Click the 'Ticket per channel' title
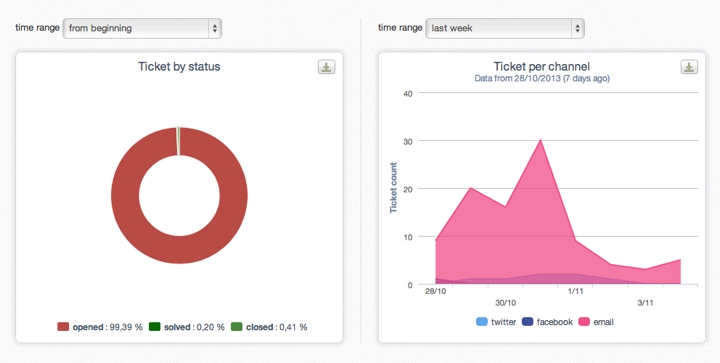Viewport: 720px width, 363px height. pos(542,67)
